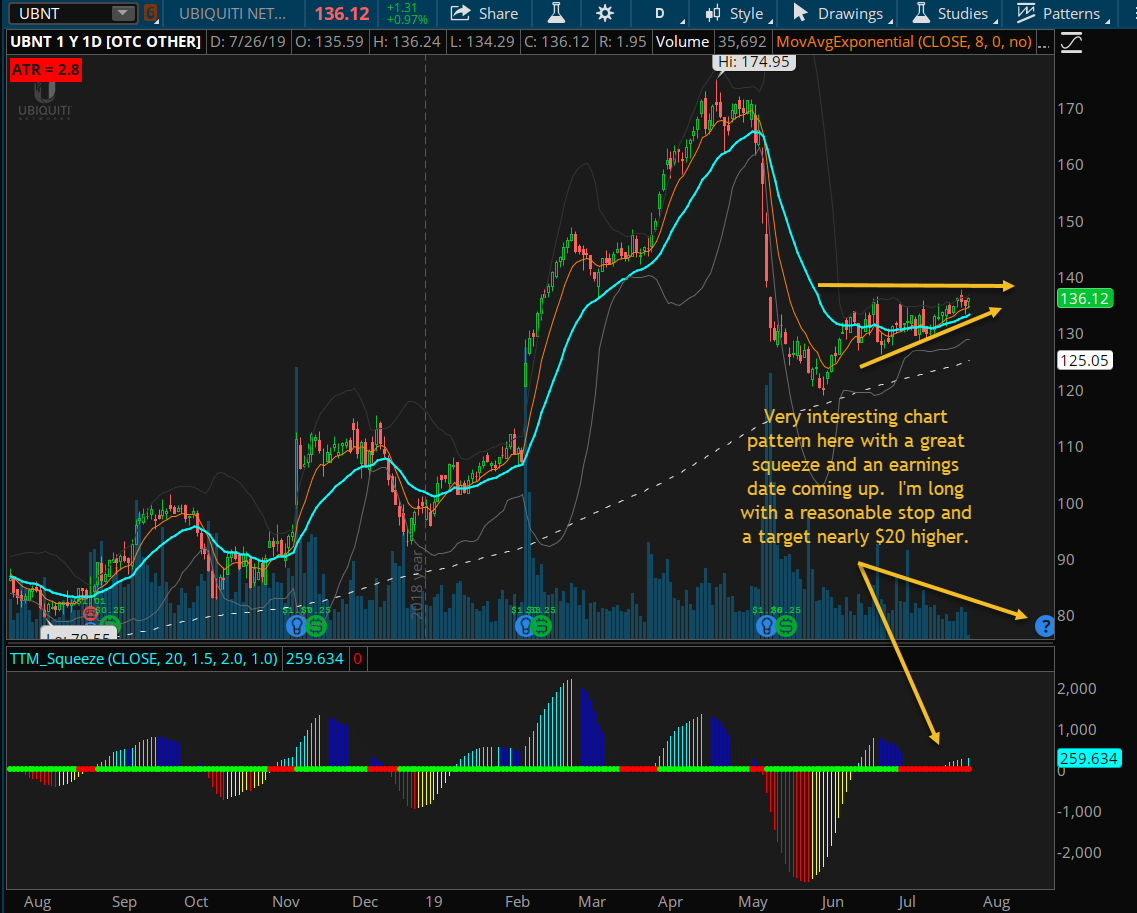Image resolution: width=1137 pixels, height=913 pixels.
Task: Click the November blue lightbulb event icon
Action: (296, 625)
